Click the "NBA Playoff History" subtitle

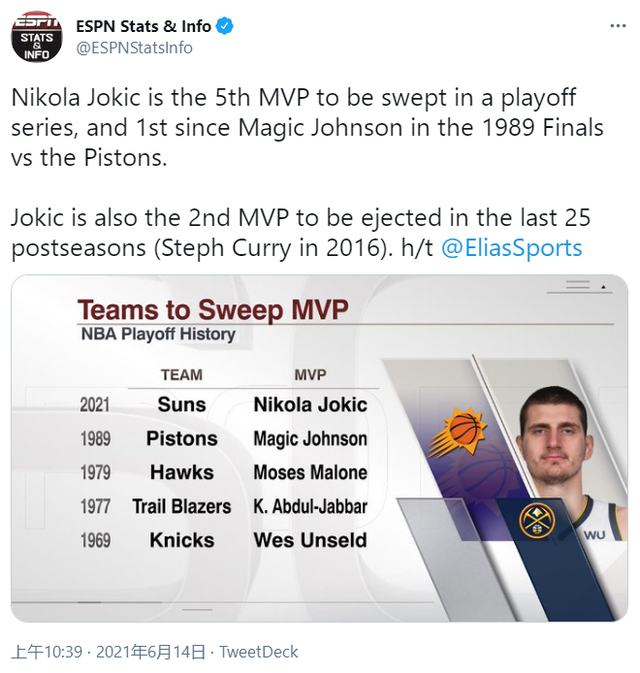point(158,335)
